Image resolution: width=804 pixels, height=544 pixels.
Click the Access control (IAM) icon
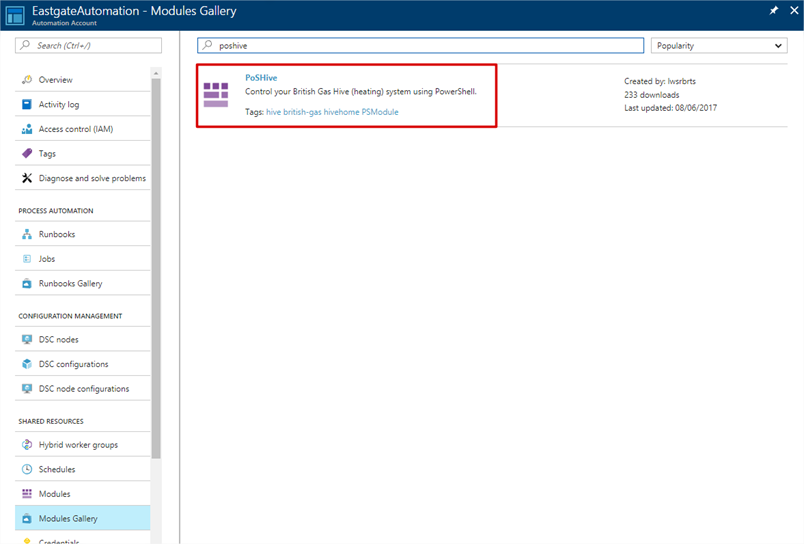(x=27, y=129)
